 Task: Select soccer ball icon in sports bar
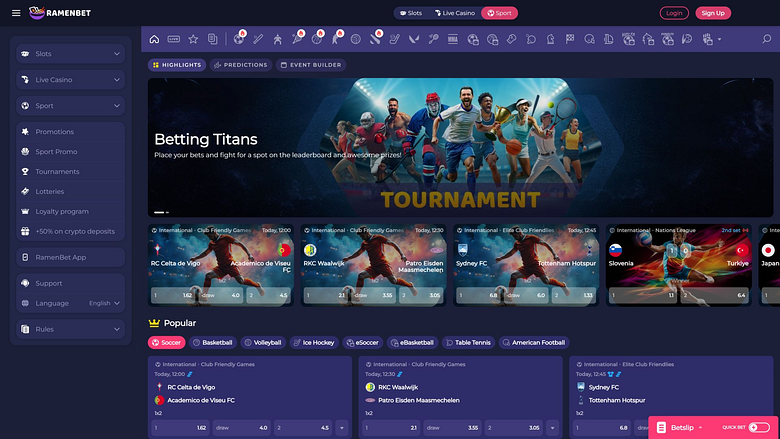point(239,39)
